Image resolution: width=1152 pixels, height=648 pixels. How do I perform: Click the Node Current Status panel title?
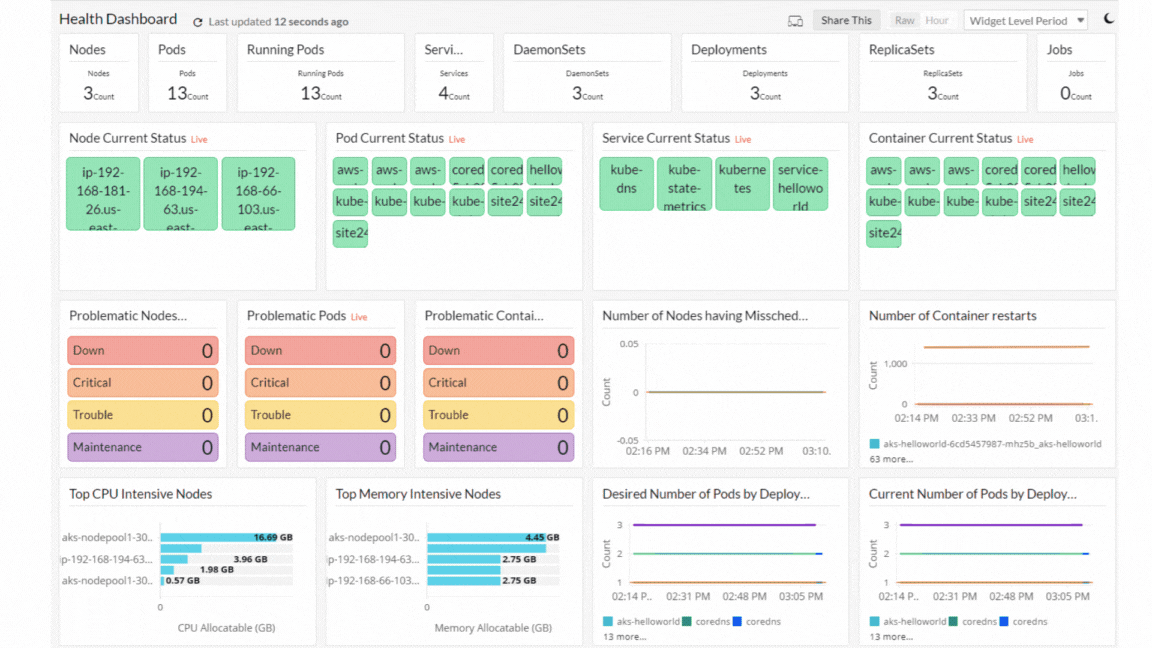(x=127, y=138)
